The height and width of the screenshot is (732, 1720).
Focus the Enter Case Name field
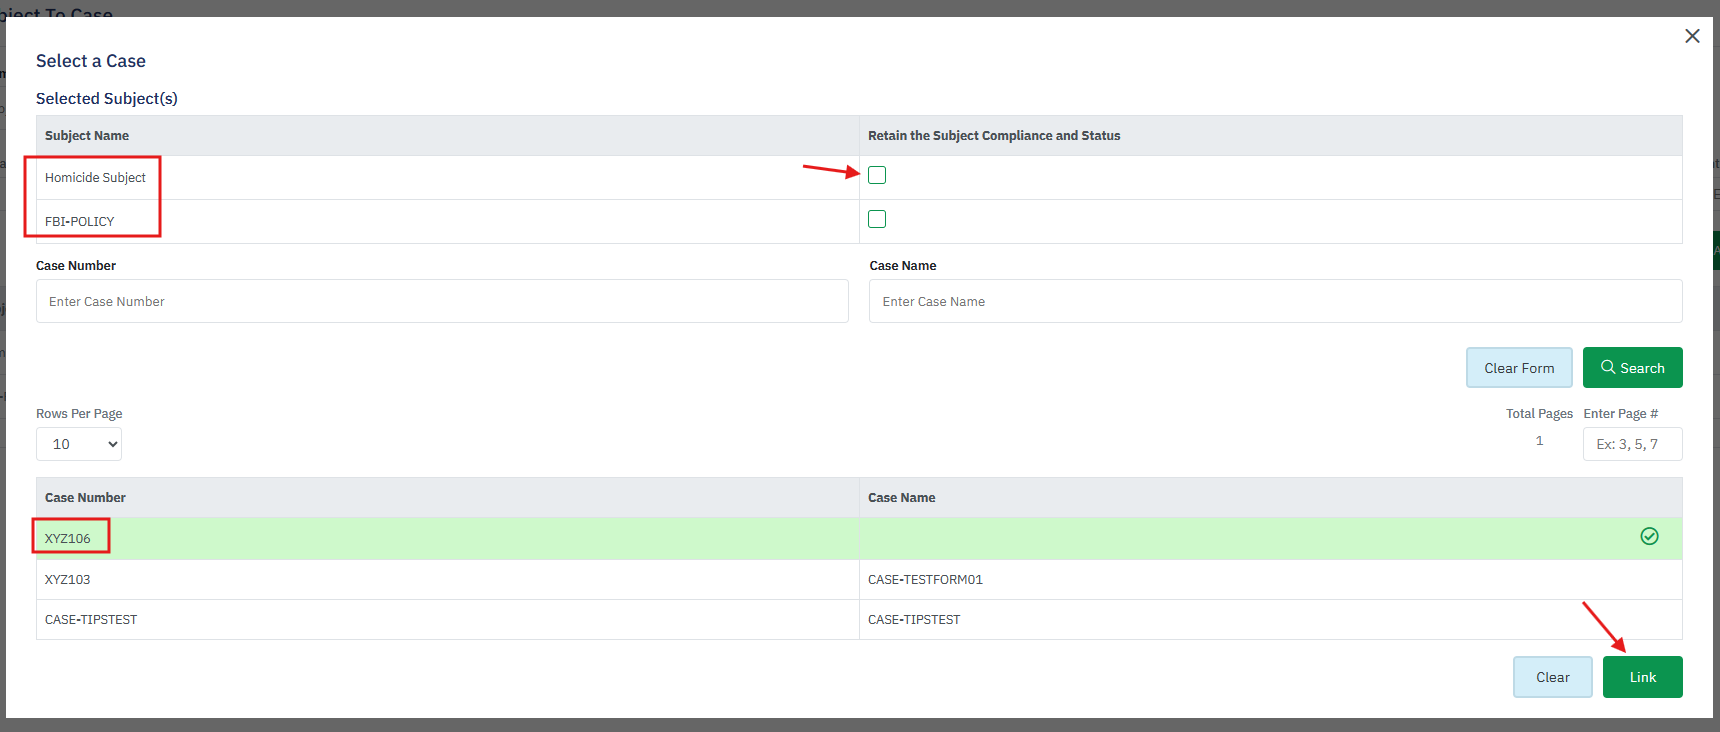1275,301
